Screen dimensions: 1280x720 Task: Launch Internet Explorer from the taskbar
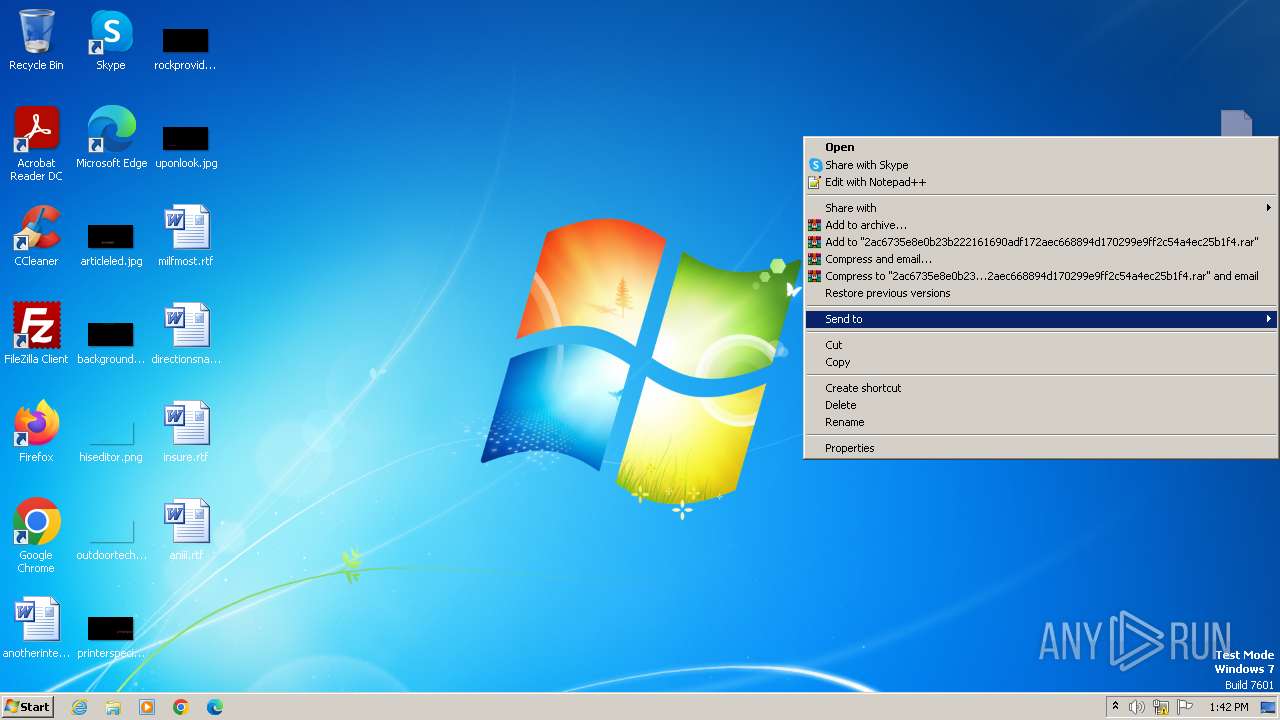tap(79, 707)
